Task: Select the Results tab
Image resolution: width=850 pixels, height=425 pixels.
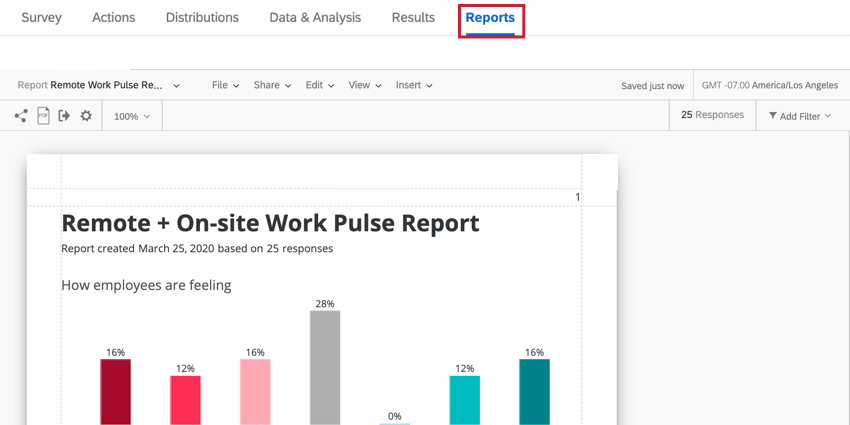Action: (413, 17)
